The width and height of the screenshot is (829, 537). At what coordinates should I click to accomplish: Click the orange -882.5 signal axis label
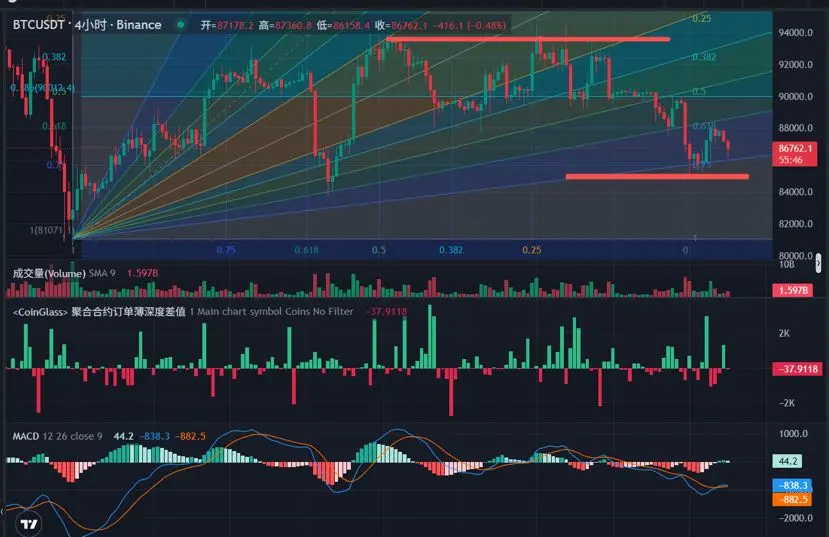tap(793, 499)
